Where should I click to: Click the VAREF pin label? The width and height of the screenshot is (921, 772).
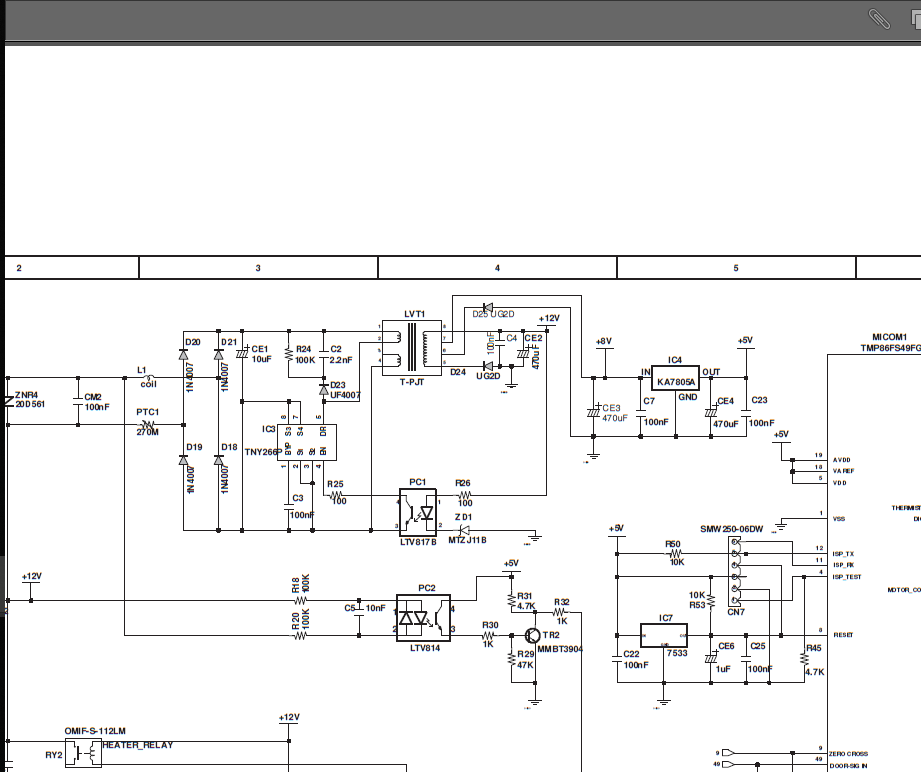(x=843, y=471)
